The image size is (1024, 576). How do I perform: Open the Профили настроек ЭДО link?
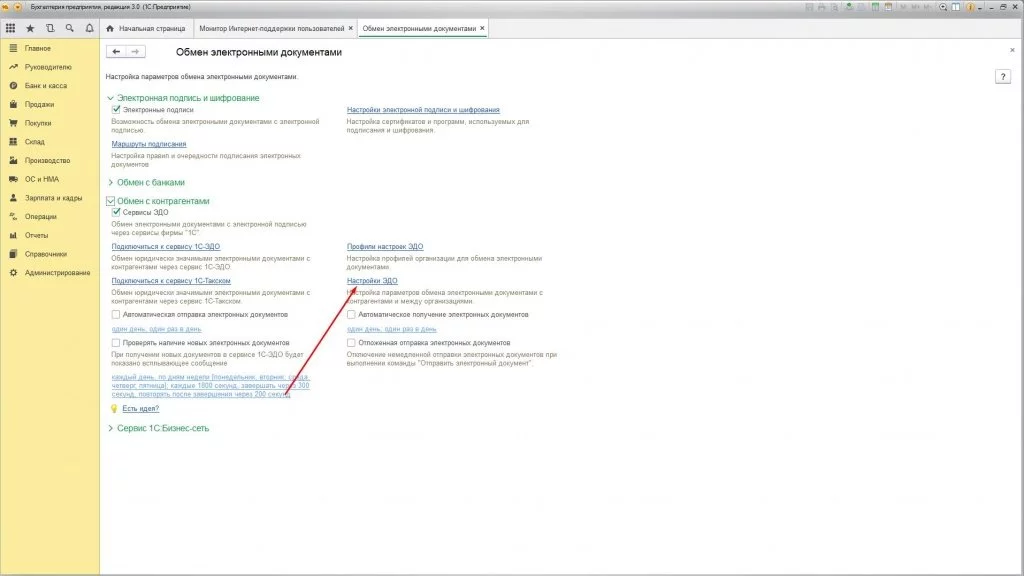pos(385,246)
